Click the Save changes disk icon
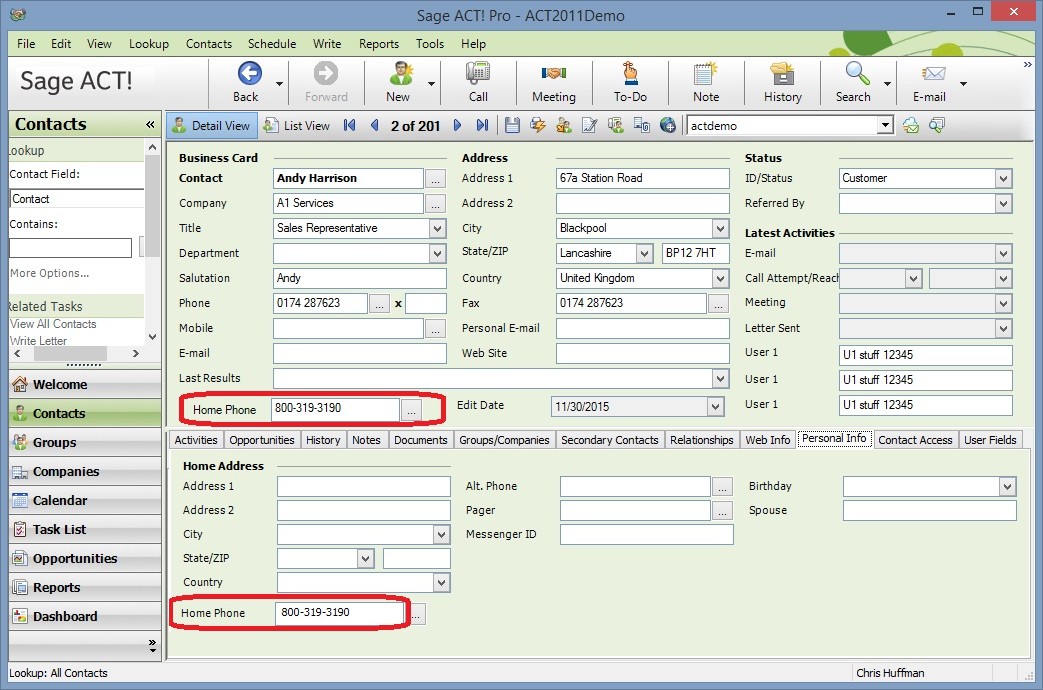This screenshot has width=1043, height=690. pyautogui.click(x=512, y=125)
